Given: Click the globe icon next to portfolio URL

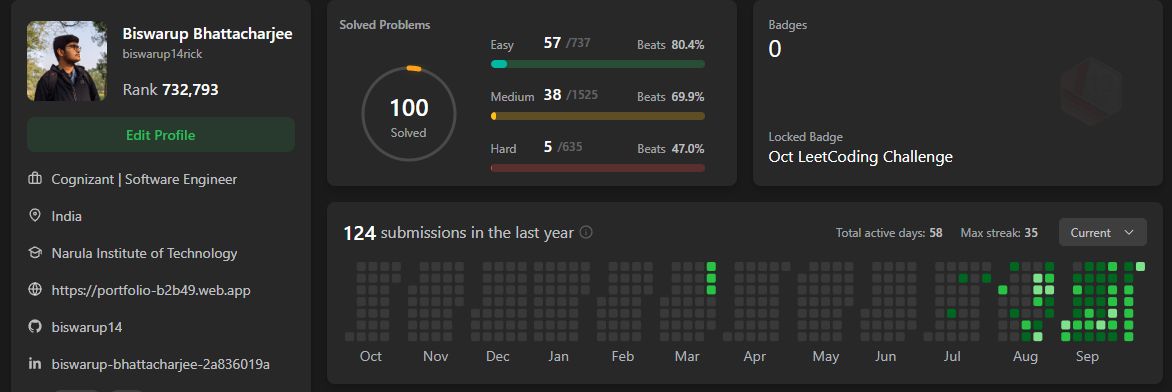Looking at the screenshot, I should [x=34, y=290].
